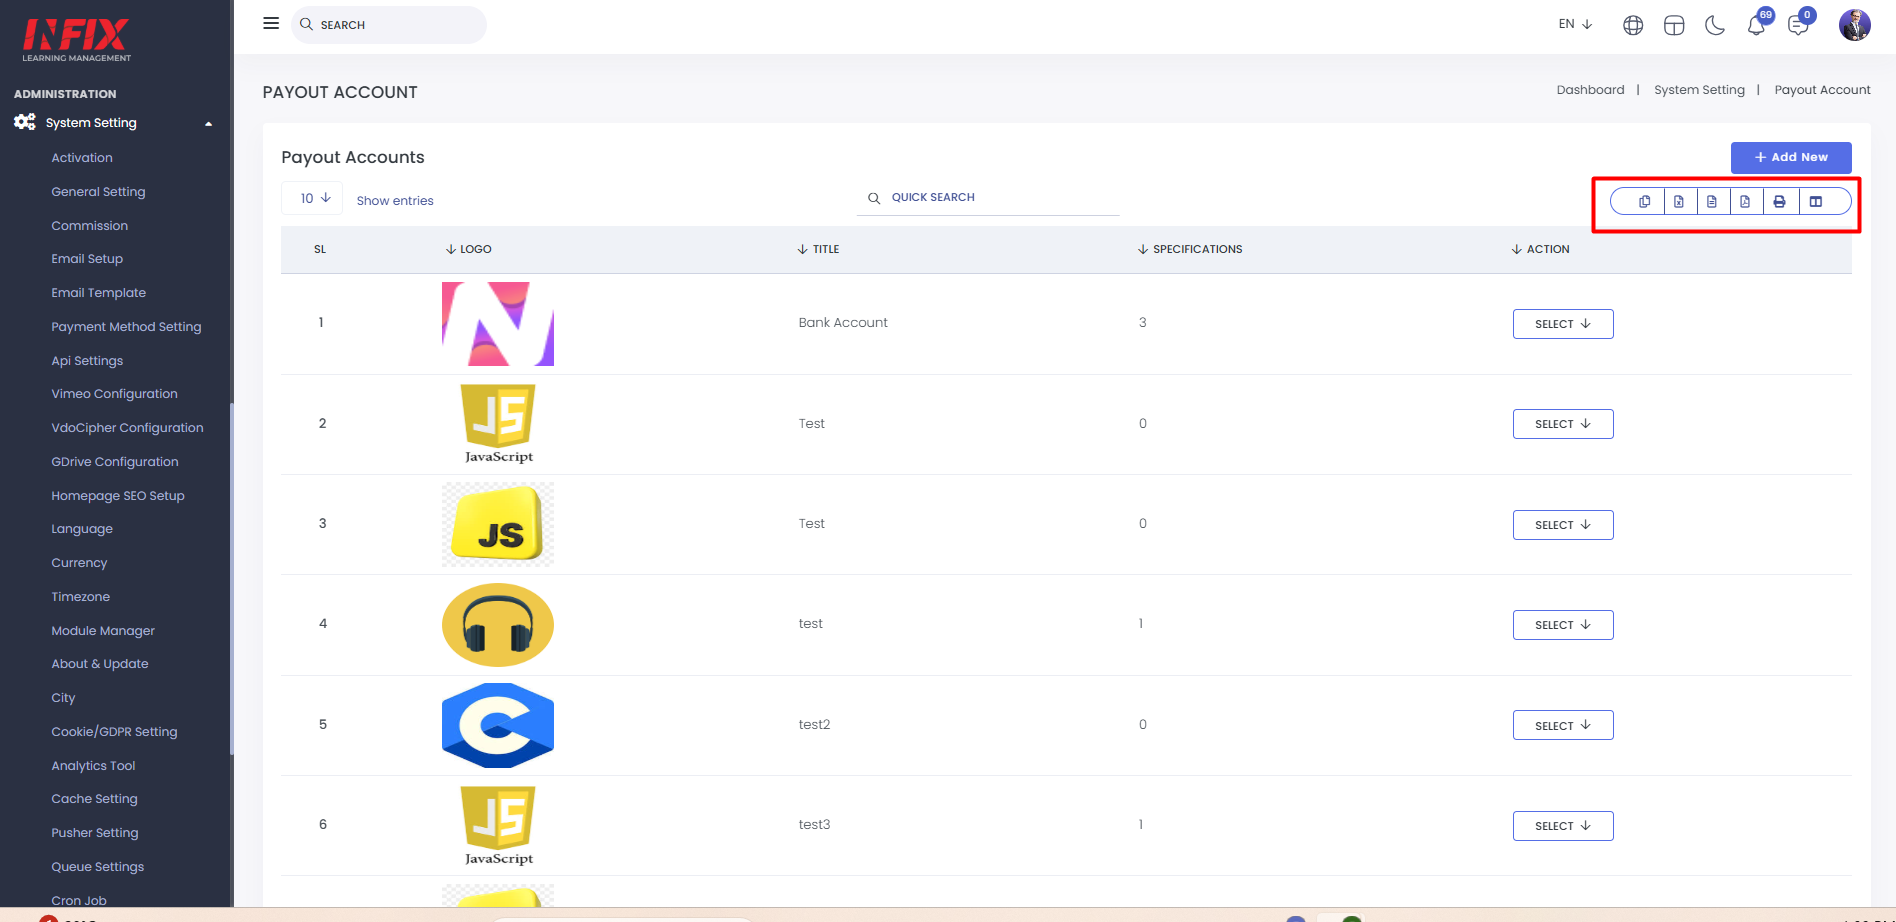Open the EN language dropdown
Viewport: 1896px width, 922px height.
point(1575,24)
